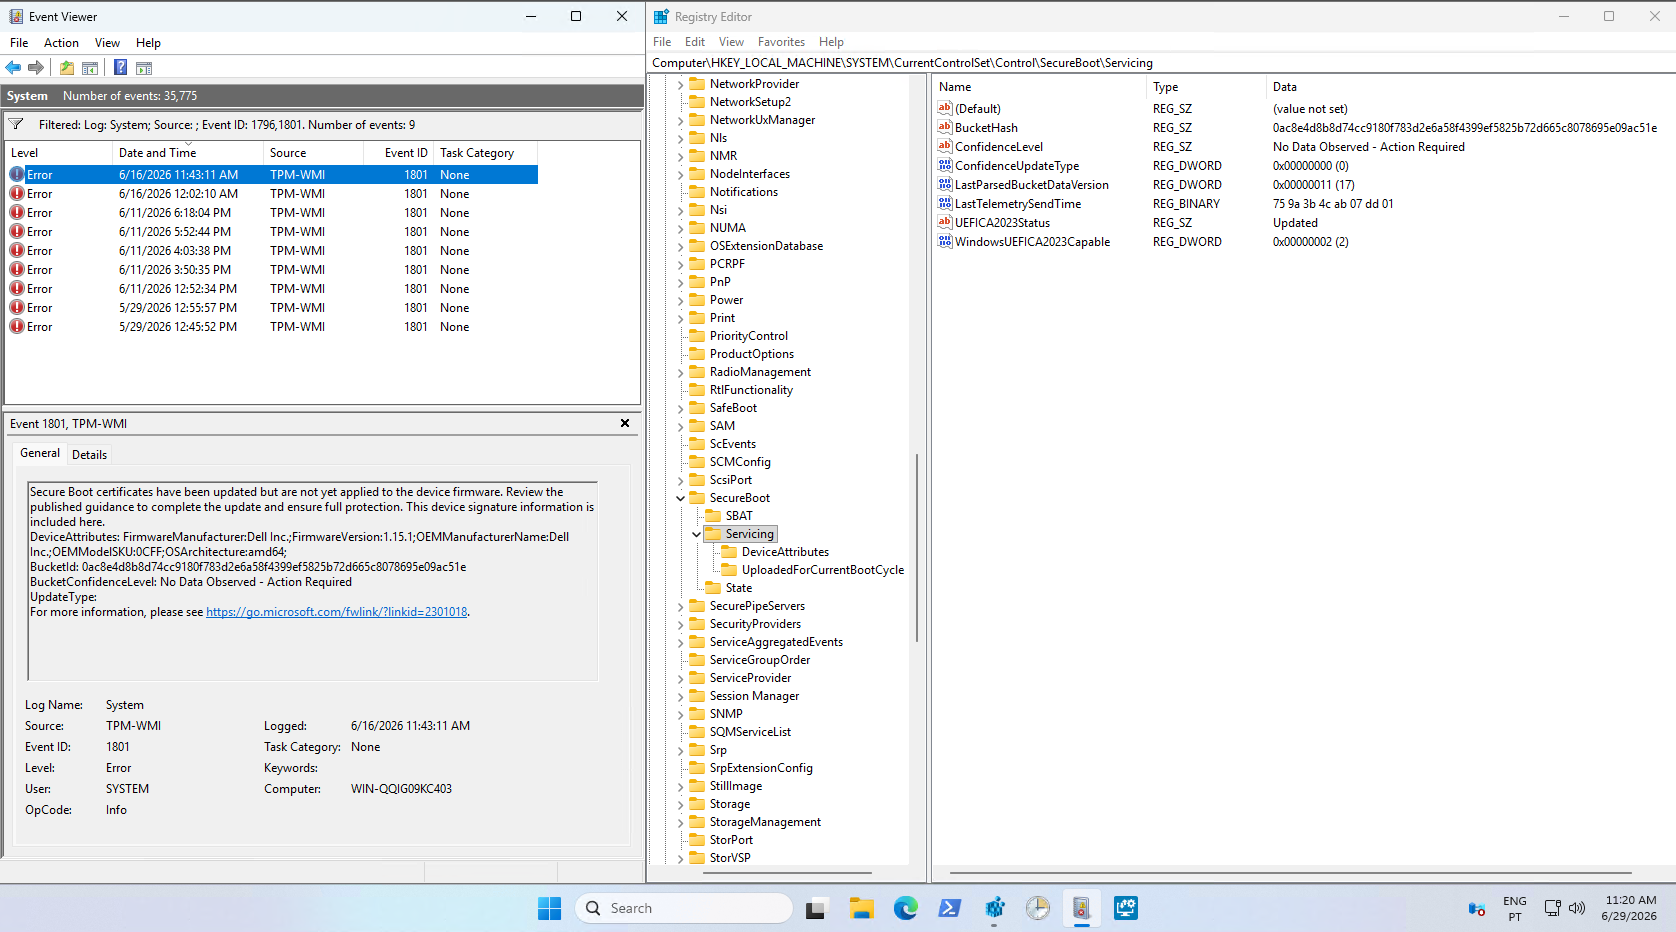This screenshot has width=1676, height=932.
Task: Collapse the Servicing registry key
Action: (697, 534)
